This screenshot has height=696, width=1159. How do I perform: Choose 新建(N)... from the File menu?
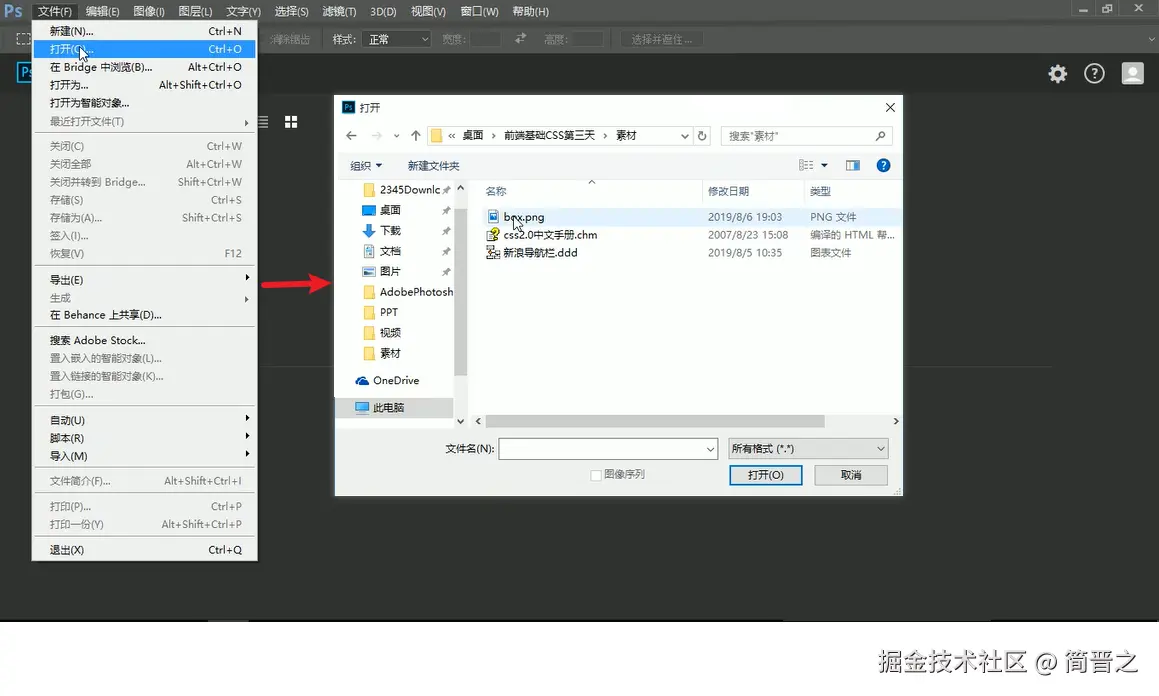(144, 31)
